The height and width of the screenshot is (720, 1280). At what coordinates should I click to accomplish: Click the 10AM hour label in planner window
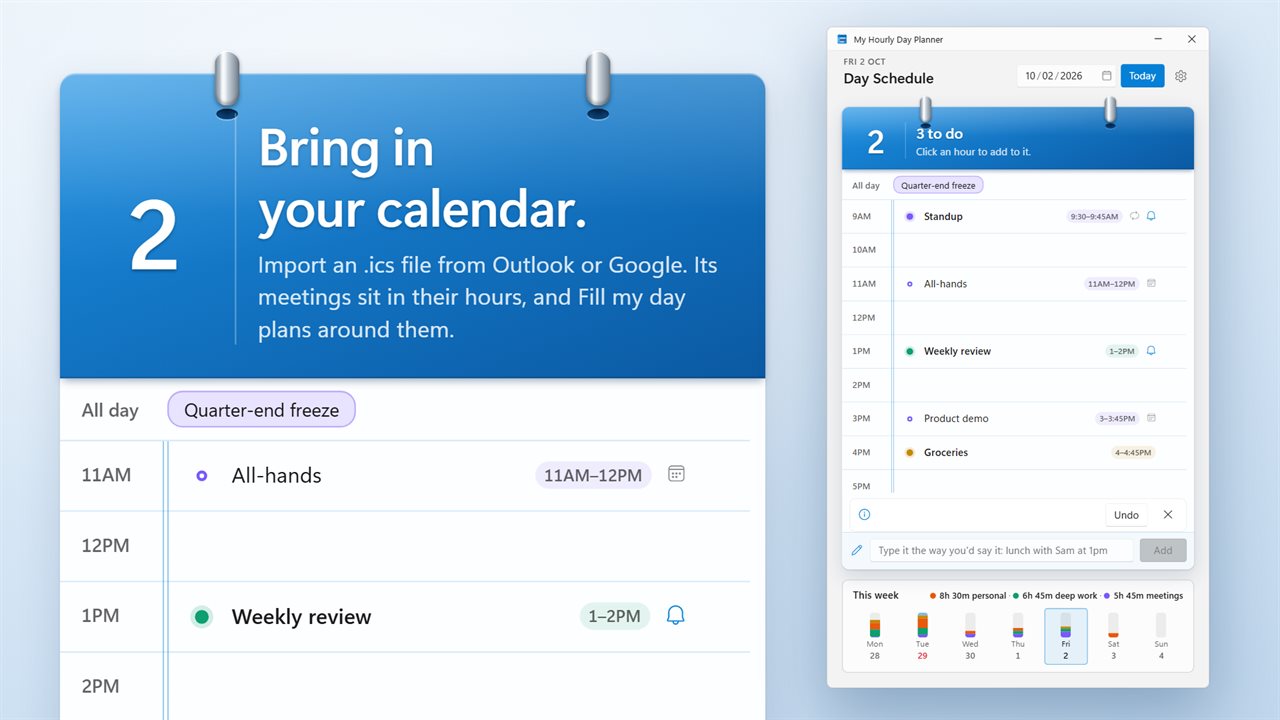tap(864, 250)
